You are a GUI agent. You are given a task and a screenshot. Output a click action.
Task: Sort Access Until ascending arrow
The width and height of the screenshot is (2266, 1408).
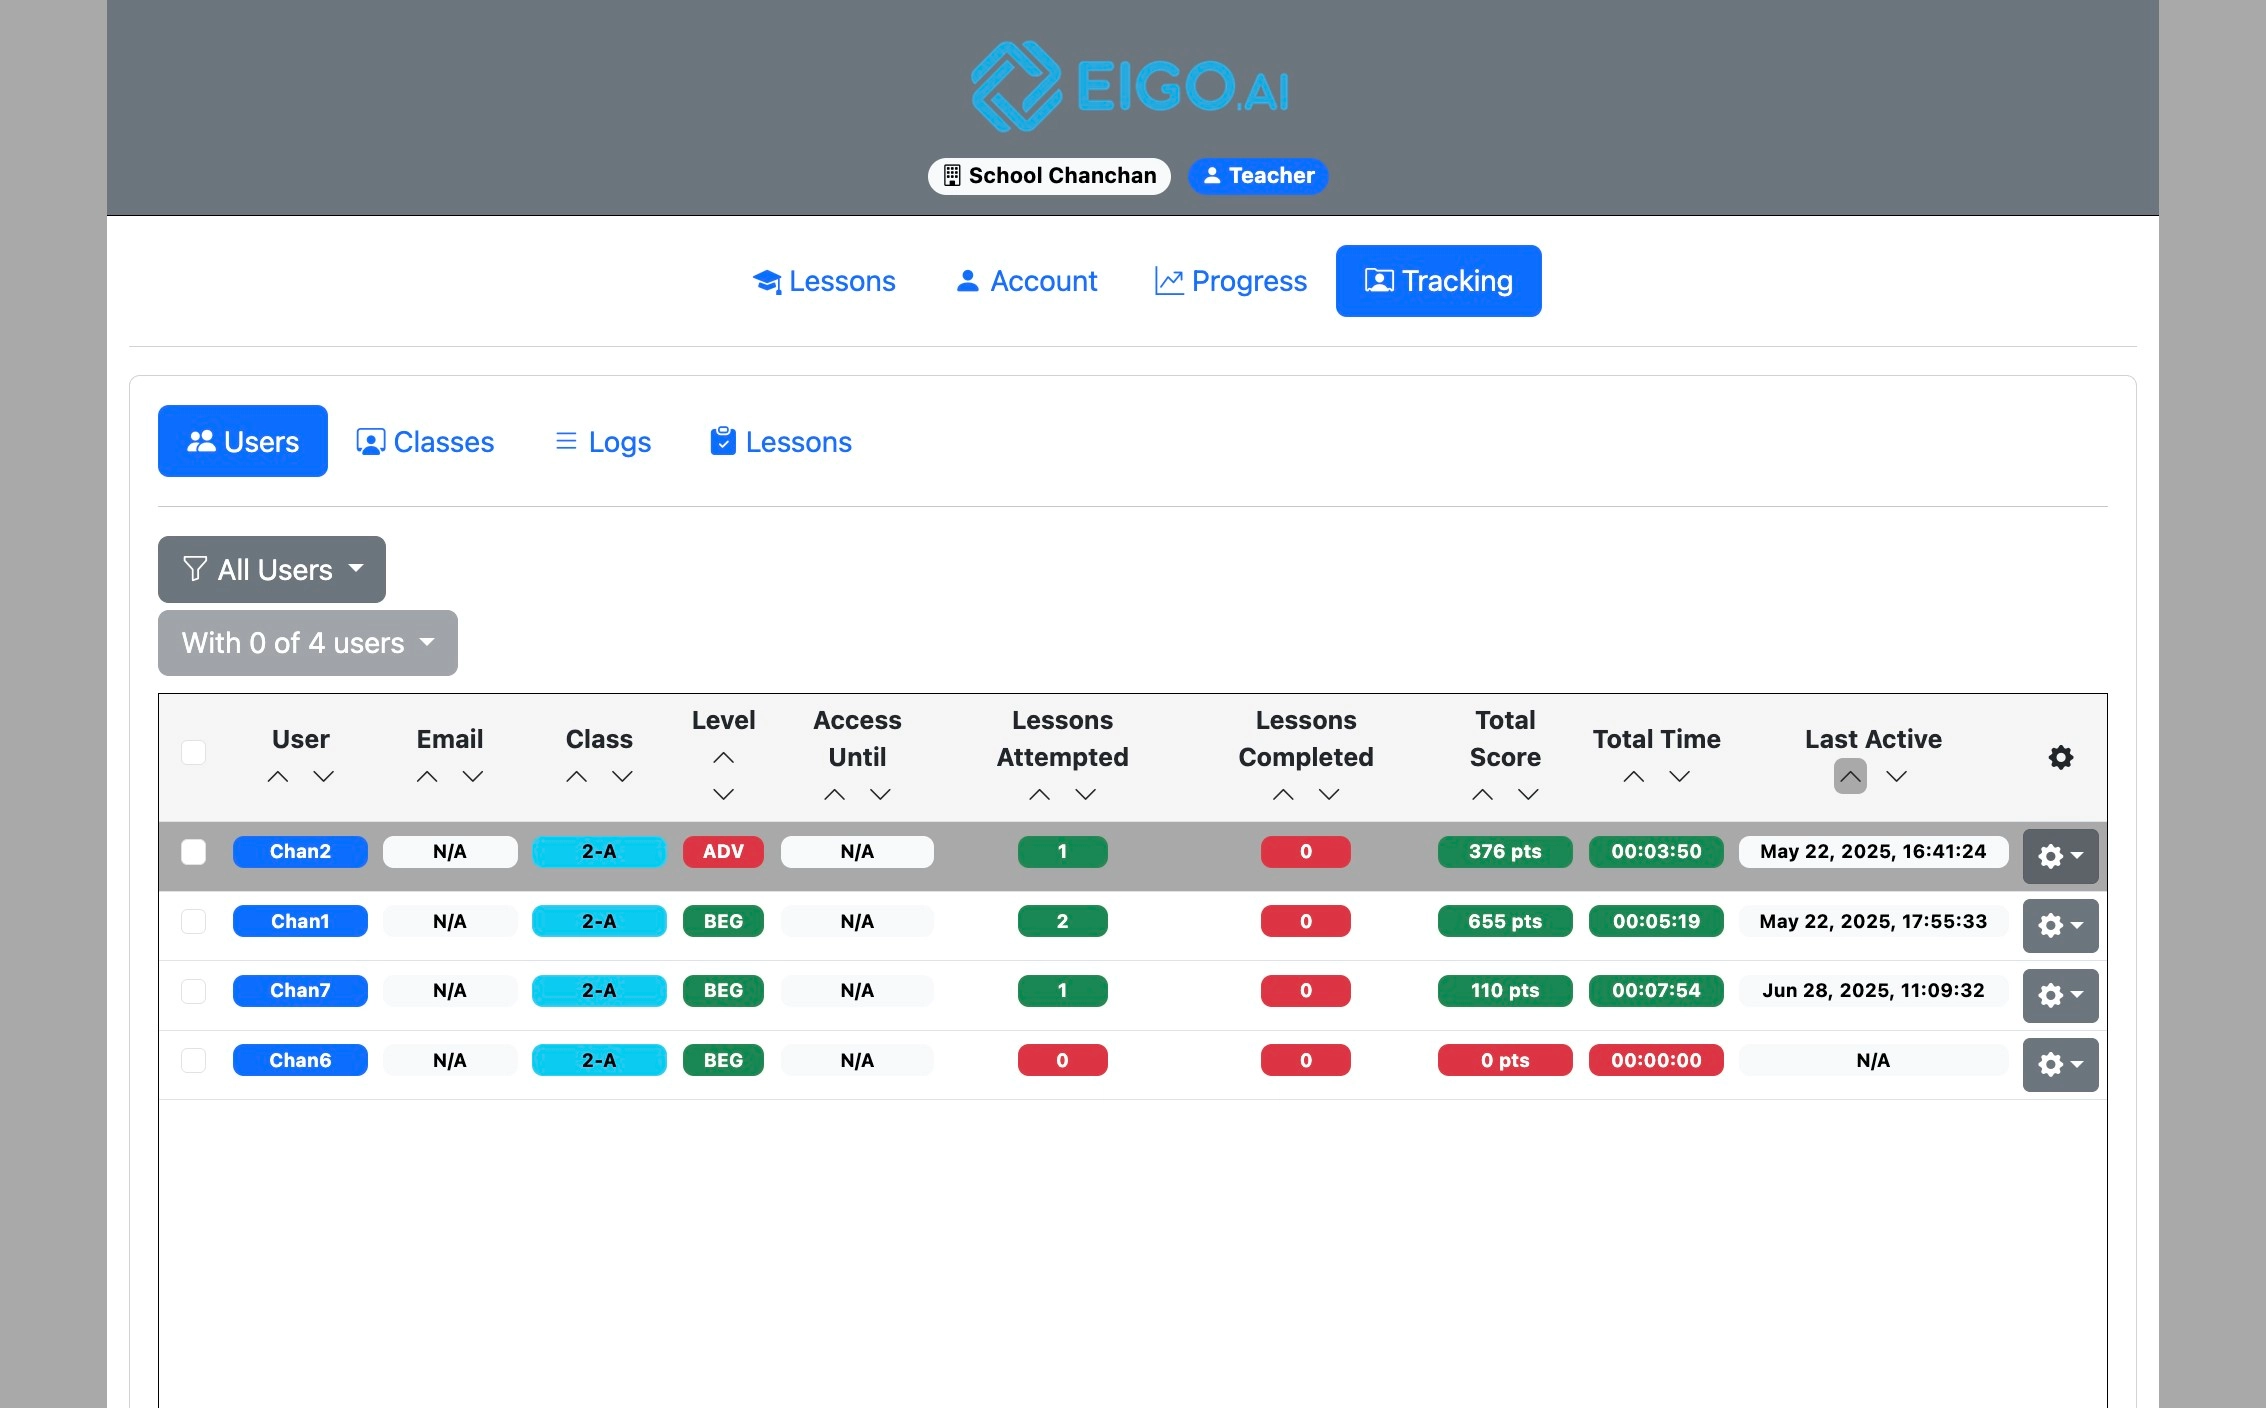tap(834, 795)
